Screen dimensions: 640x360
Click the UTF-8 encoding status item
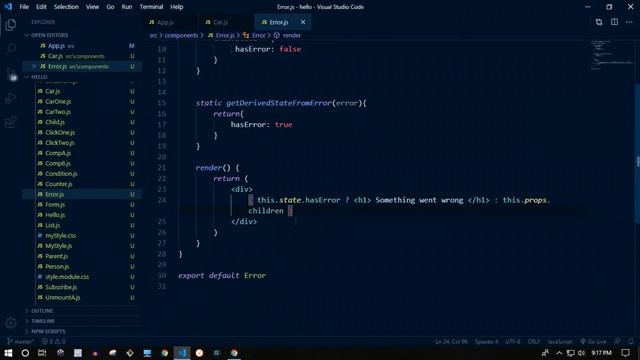tap(513, 341)
